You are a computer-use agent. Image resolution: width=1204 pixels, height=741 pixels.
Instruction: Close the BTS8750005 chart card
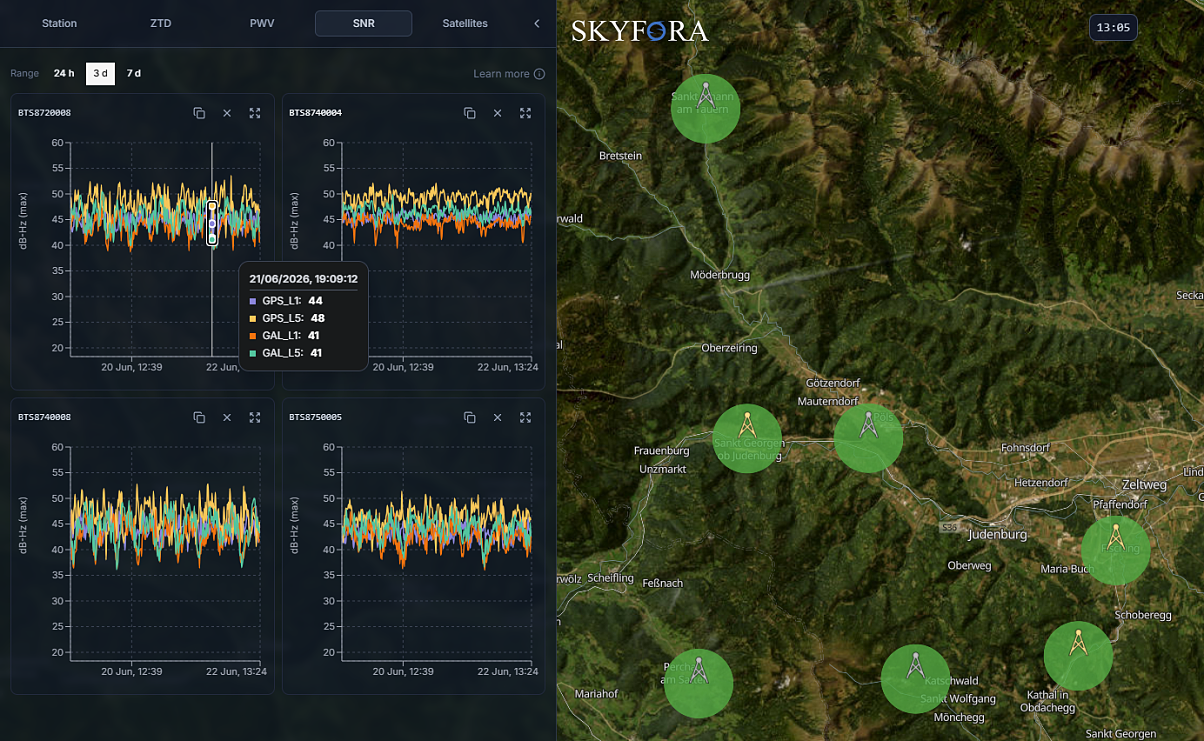point(498,417)
